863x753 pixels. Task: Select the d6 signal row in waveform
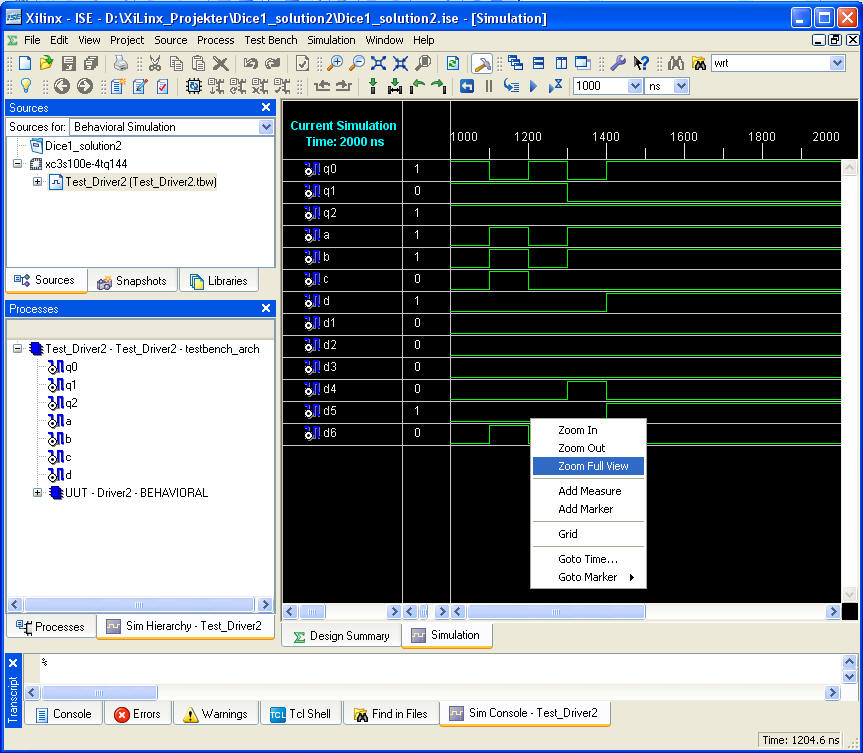pyautogui.click(x=329, y=433)
